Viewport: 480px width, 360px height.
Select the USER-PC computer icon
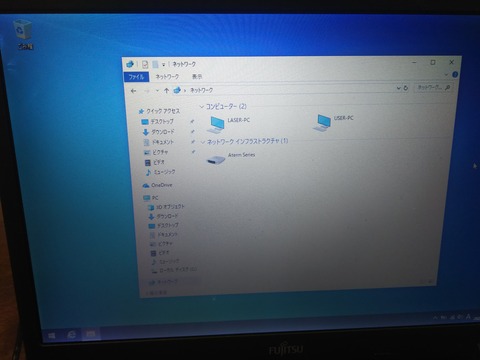[x=322, y=123]
